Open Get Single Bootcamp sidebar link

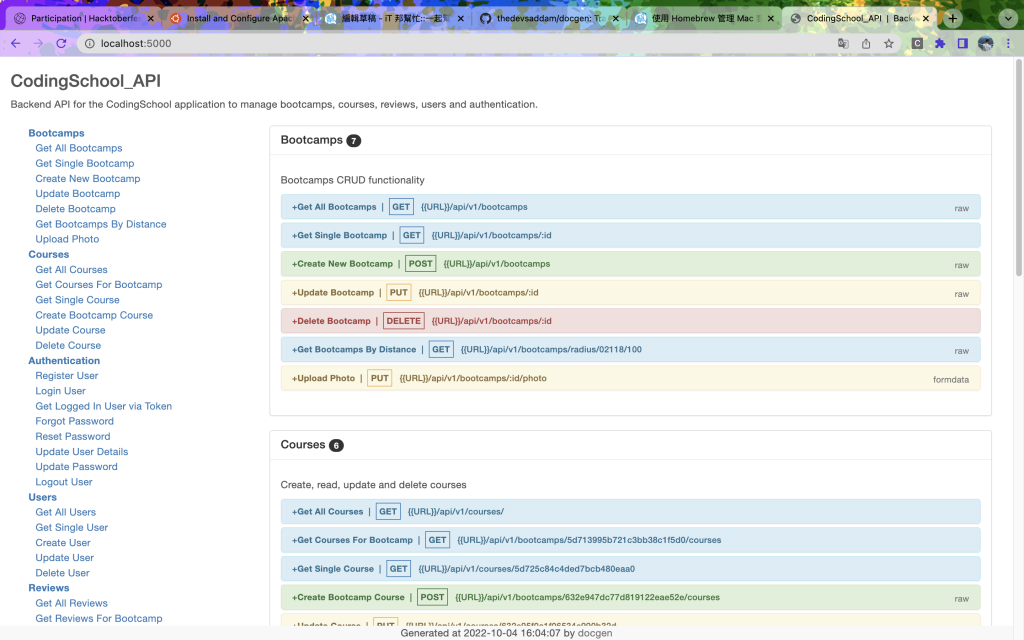click(x=85, y=163)
